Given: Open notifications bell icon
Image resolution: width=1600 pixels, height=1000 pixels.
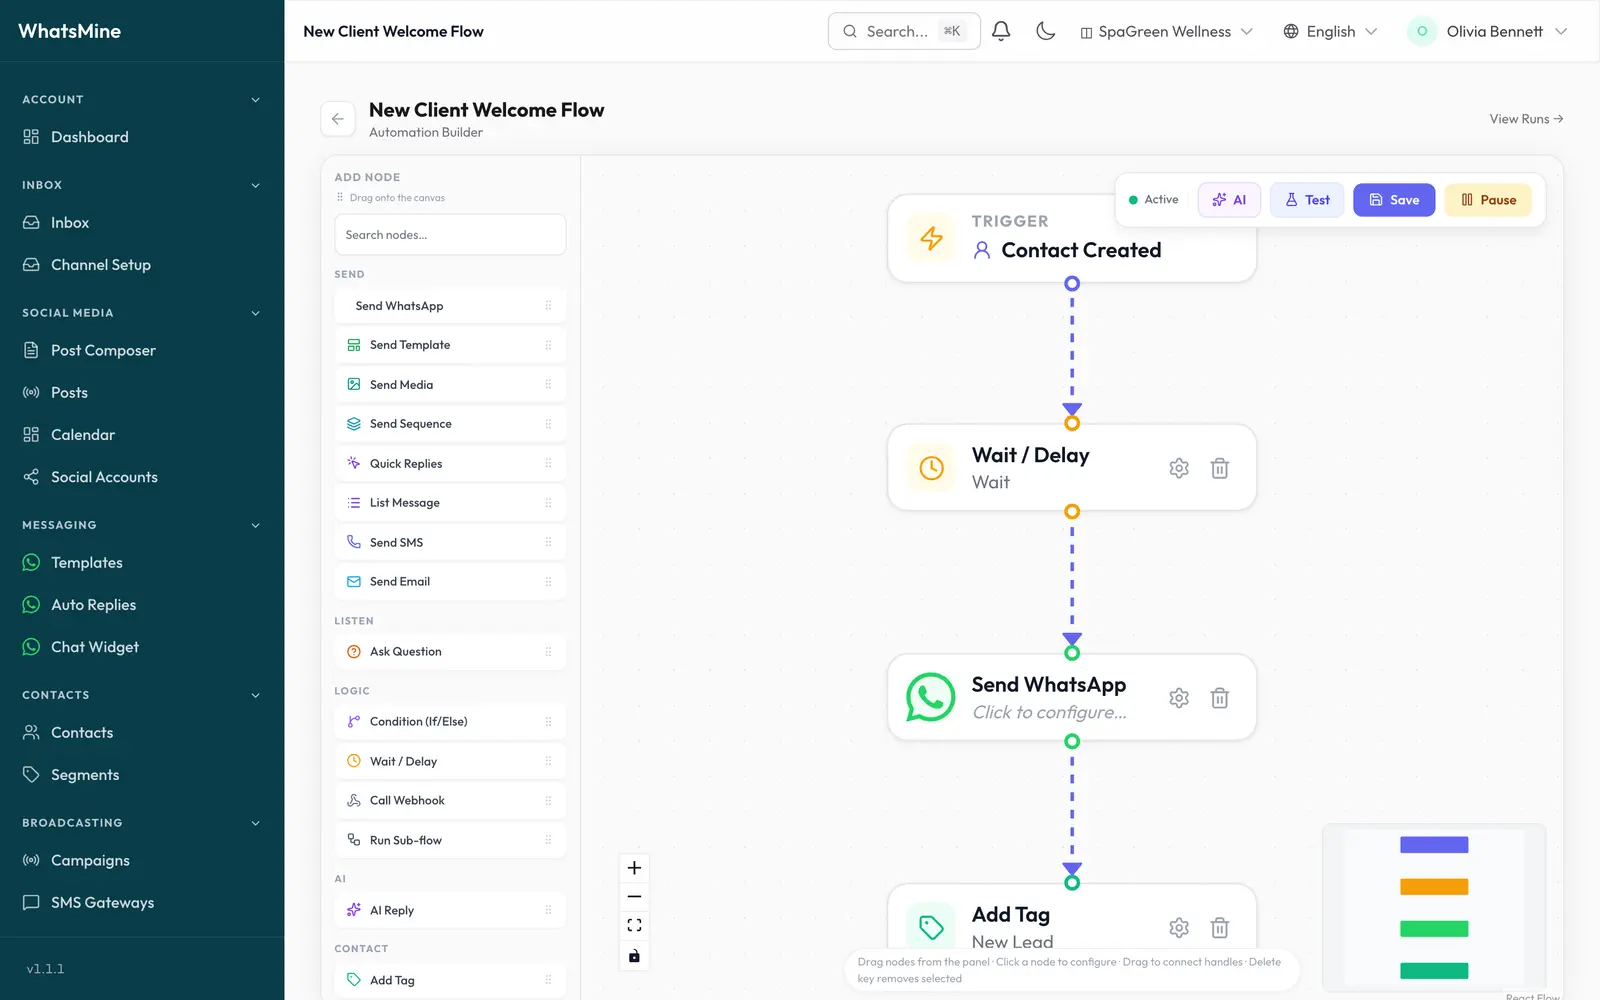Looking at the screenshot, I should coord(1001,31).
